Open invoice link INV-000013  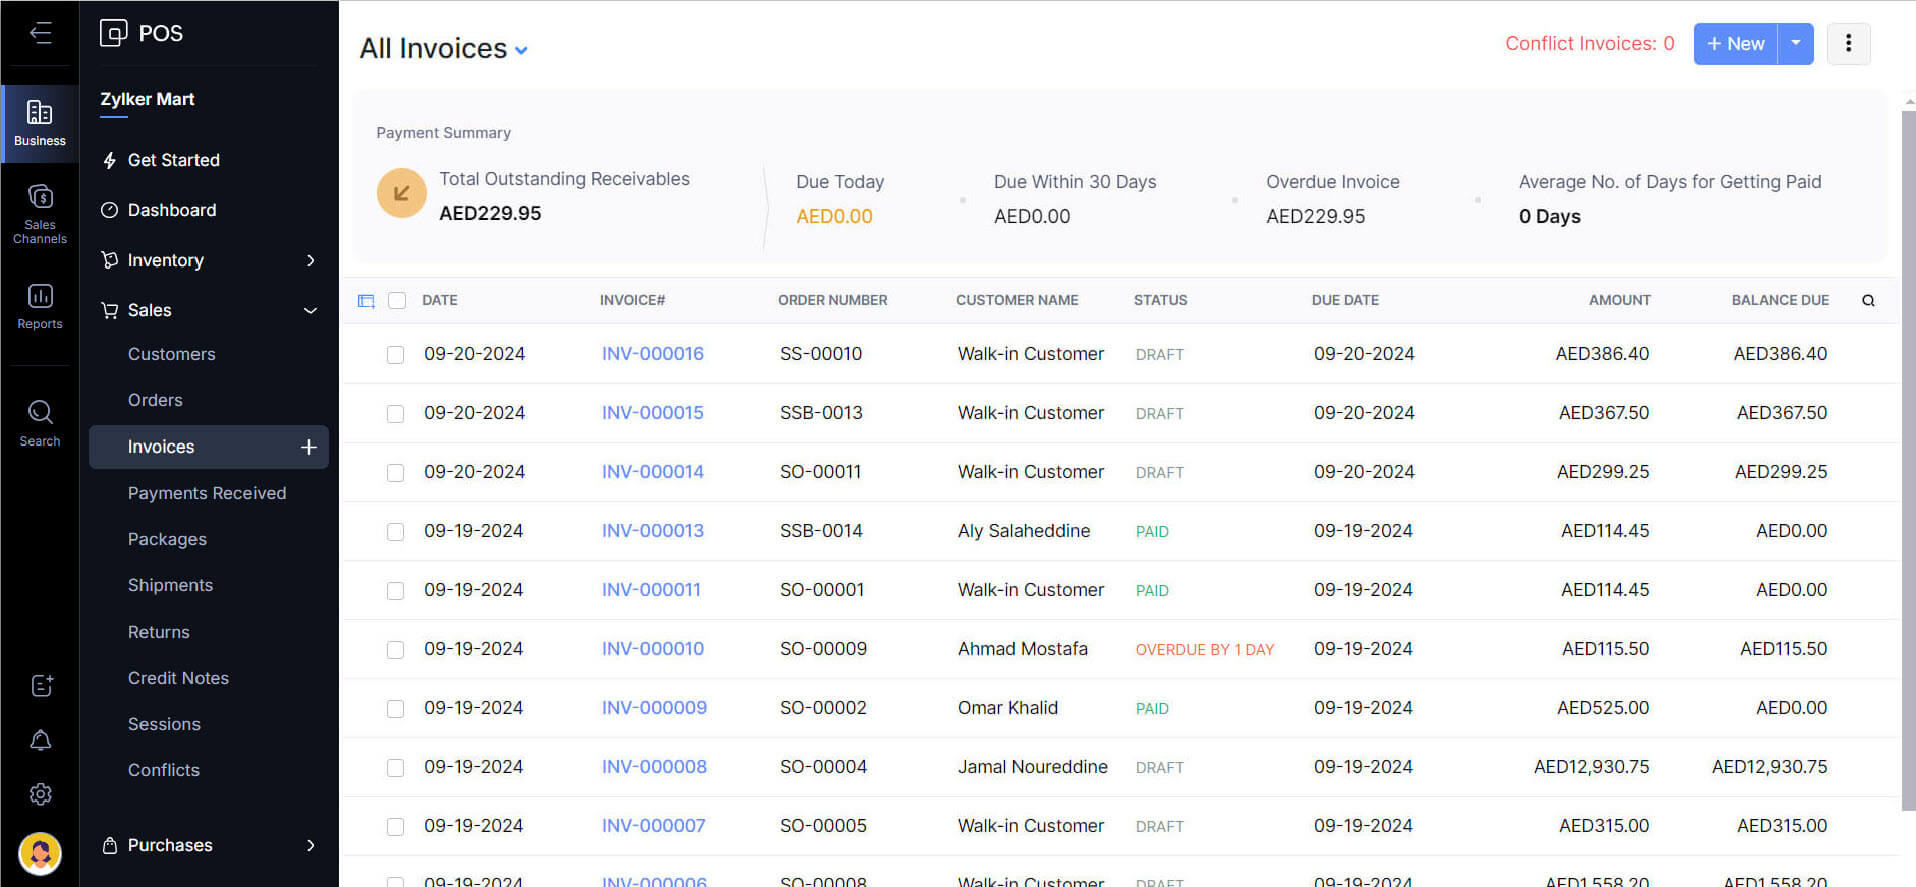(652, 531)
